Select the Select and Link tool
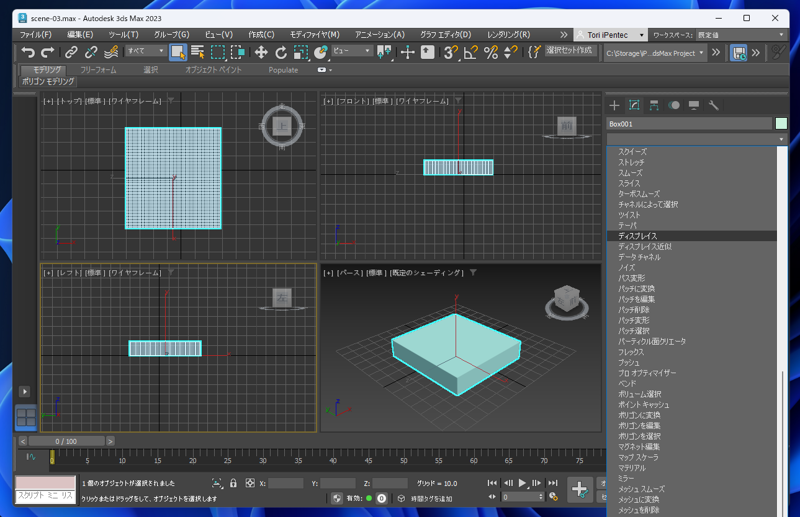 (x=71, y=52)
